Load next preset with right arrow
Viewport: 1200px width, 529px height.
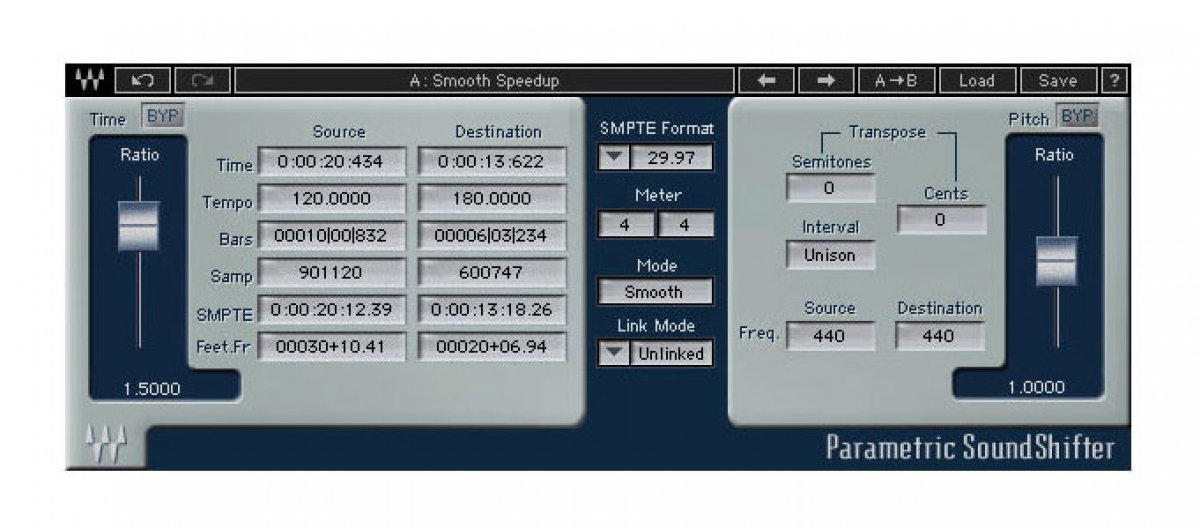(x=827, y=80)
